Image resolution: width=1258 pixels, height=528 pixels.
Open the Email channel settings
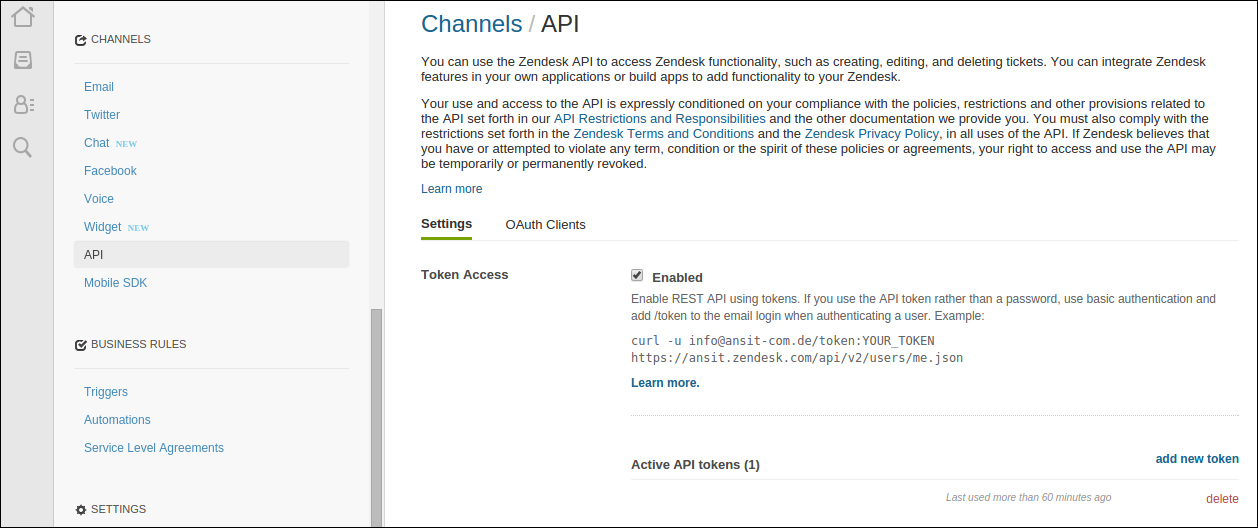tap(99, 87)
